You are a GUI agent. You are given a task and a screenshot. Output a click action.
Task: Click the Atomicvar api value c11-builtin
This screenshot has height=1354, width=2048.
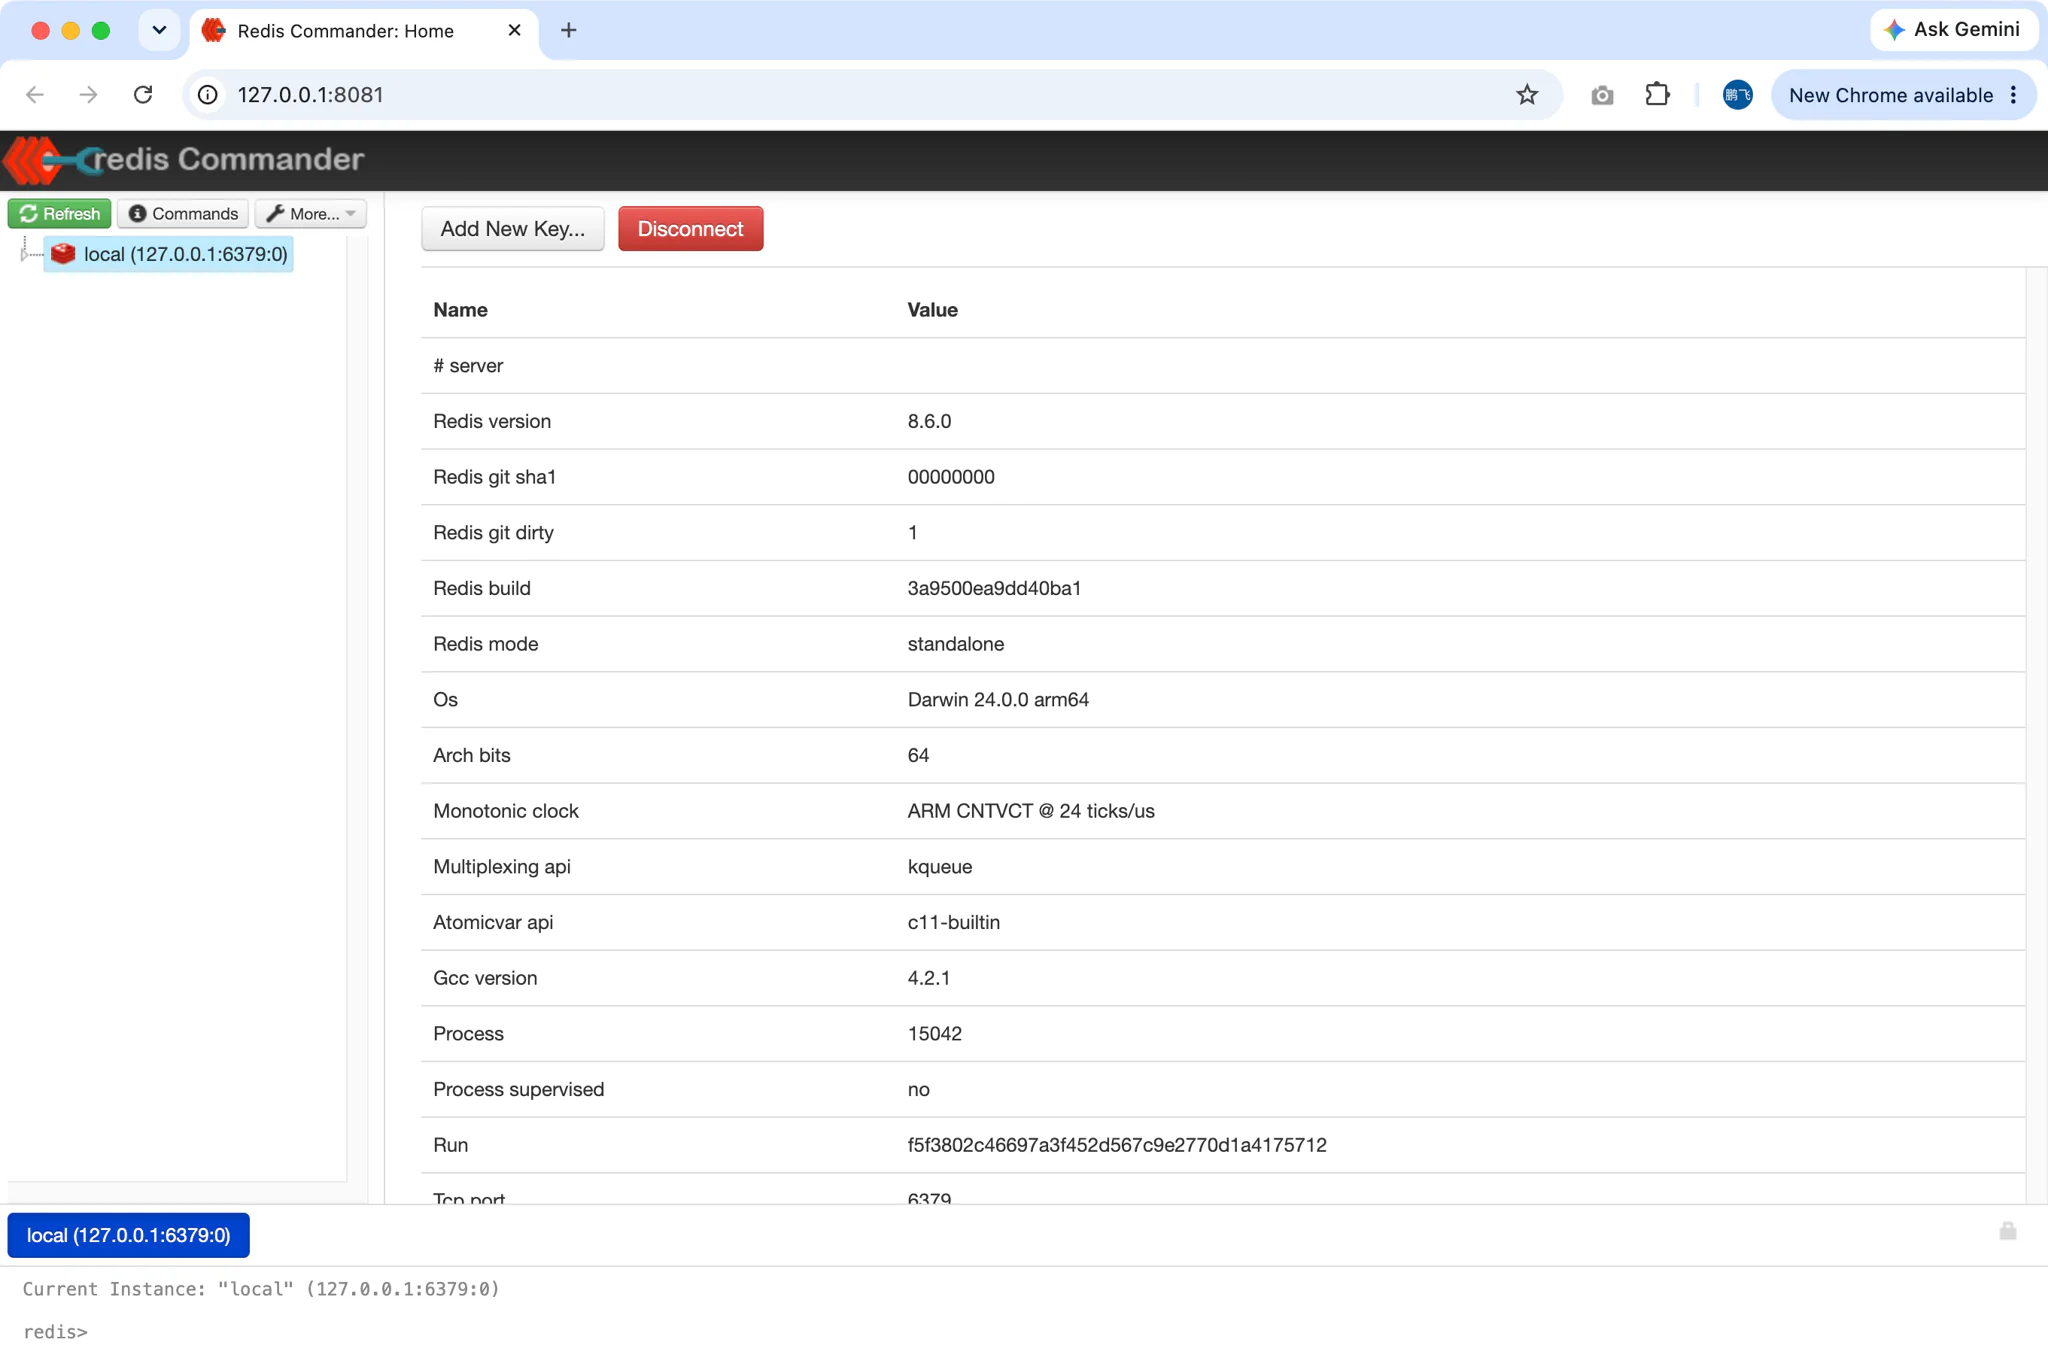953,922
